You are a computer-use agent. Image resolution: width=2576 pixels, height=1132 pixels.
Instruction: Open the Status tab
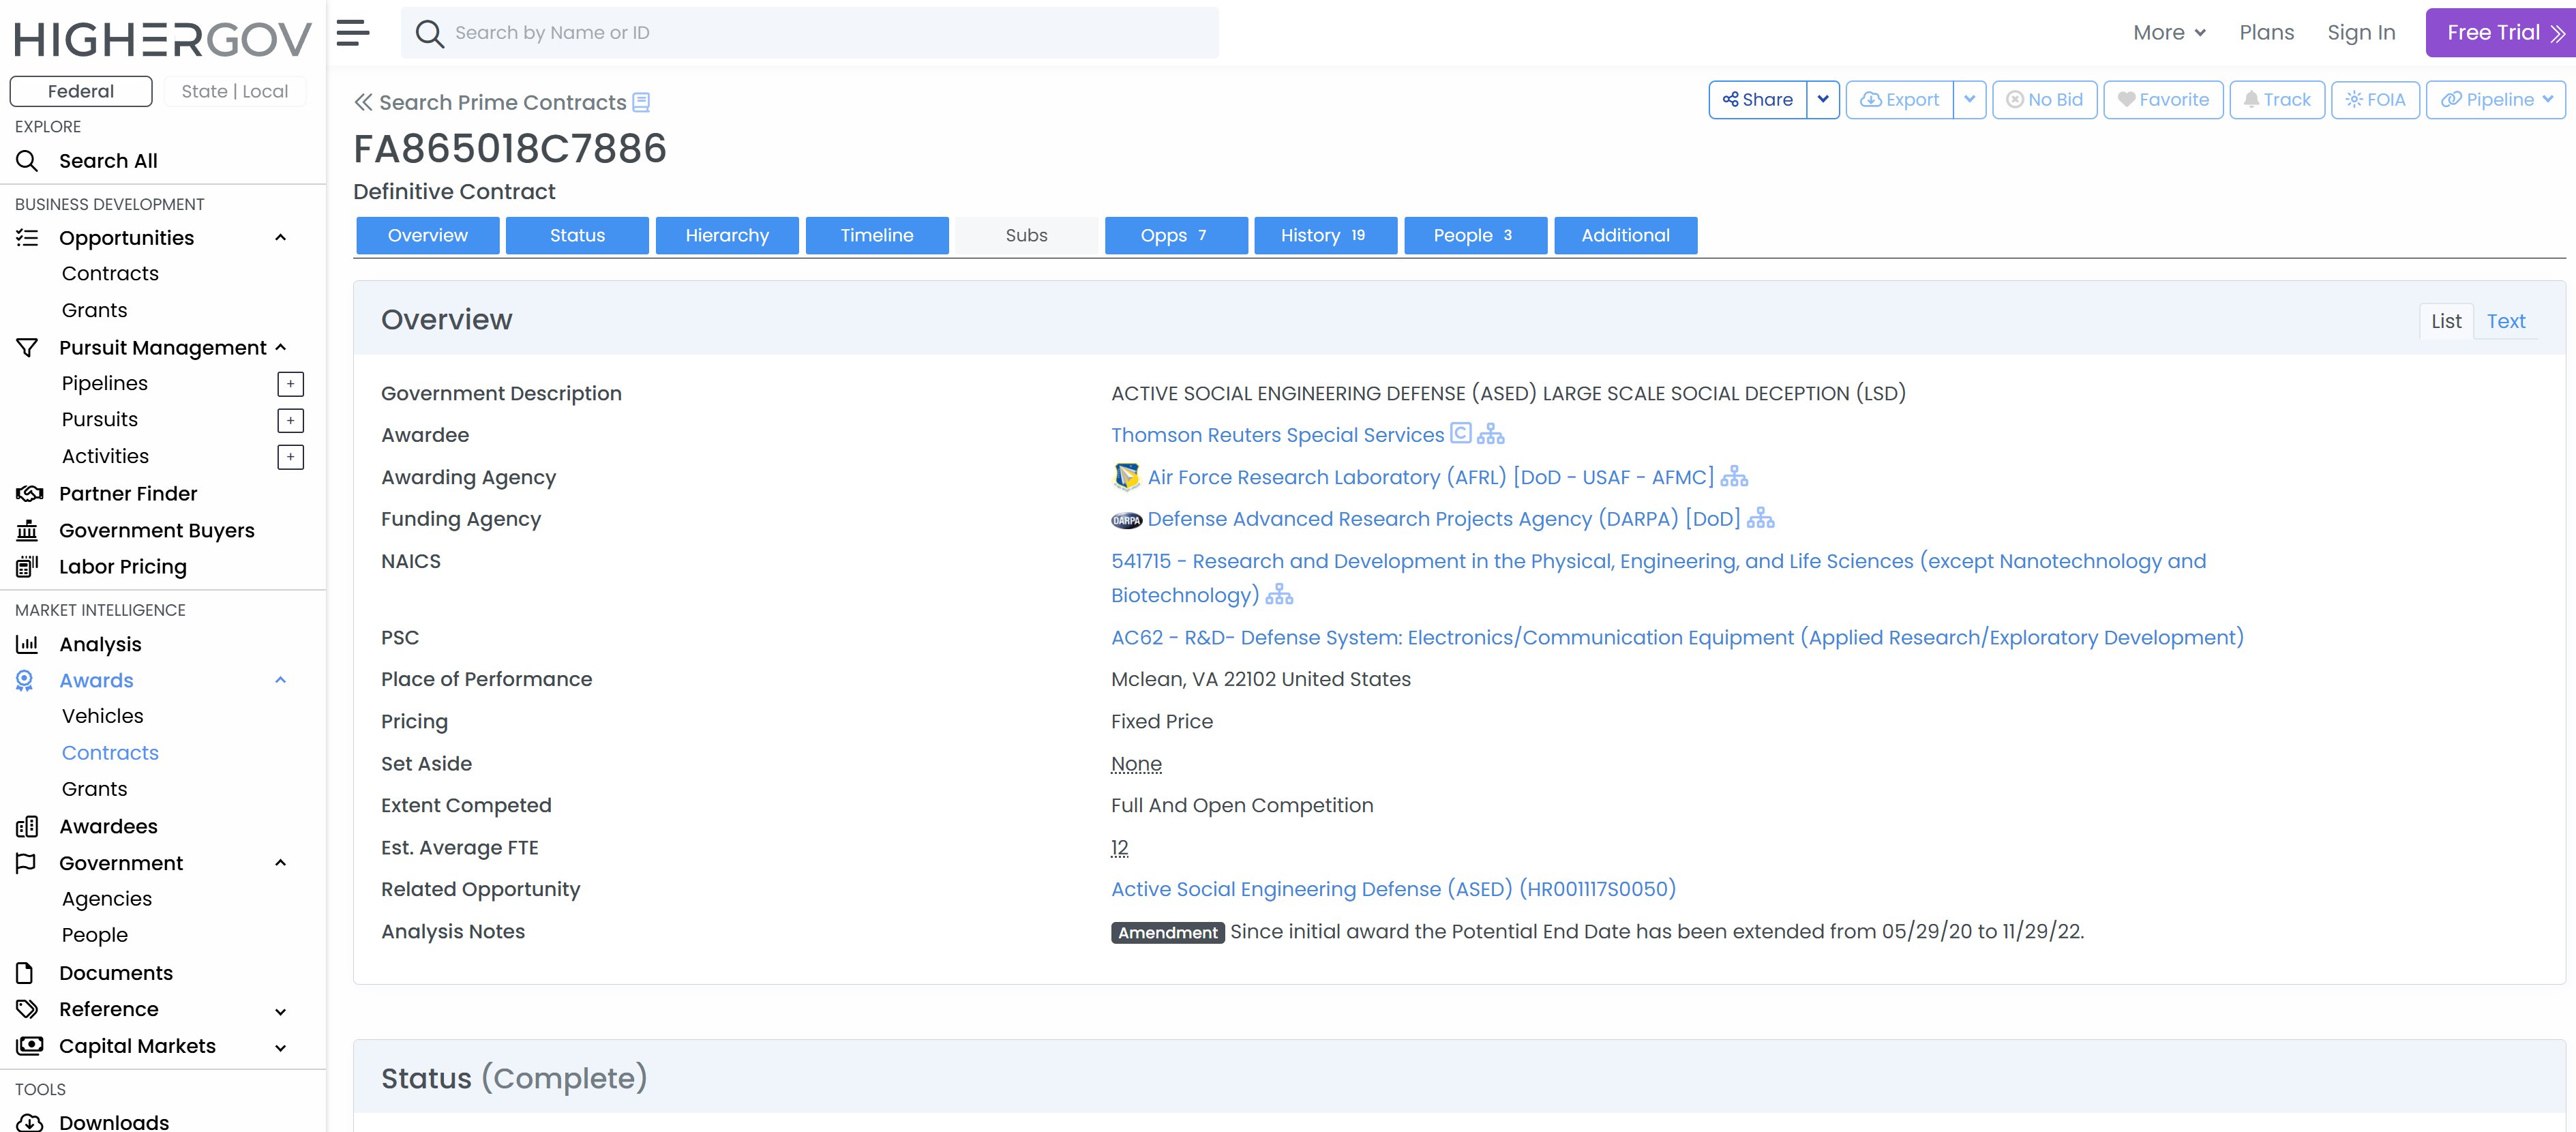[577, 236]
